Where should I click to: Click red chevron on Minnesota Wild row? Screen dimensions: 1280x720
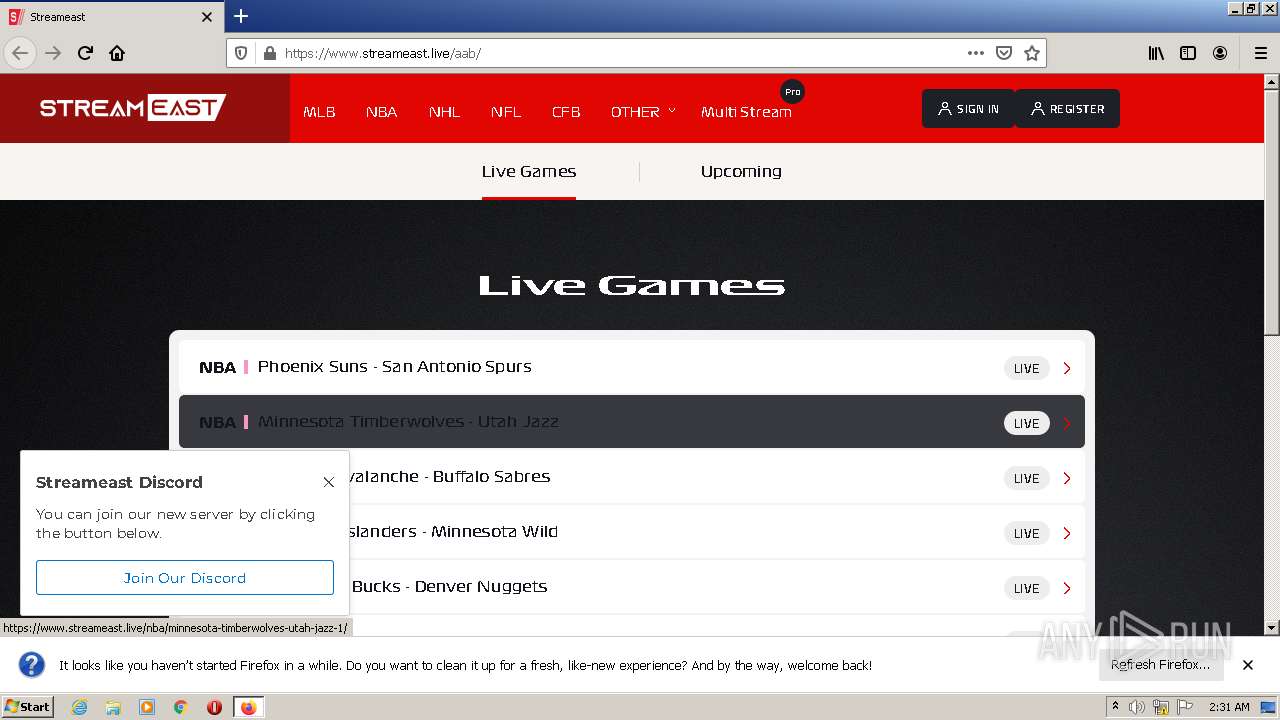click(x=1067, y=533)
